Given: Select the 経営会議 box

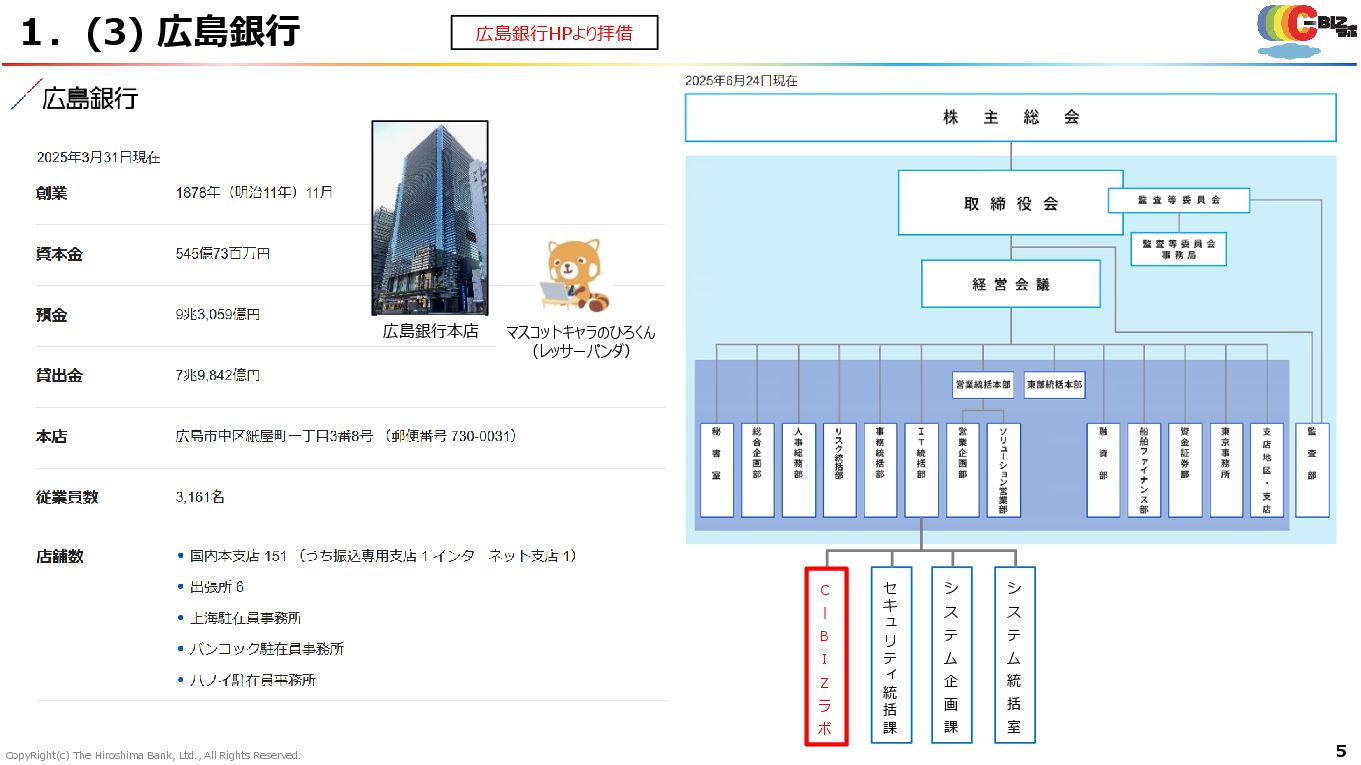Looking at the screenshot, I should (1010, 284).
